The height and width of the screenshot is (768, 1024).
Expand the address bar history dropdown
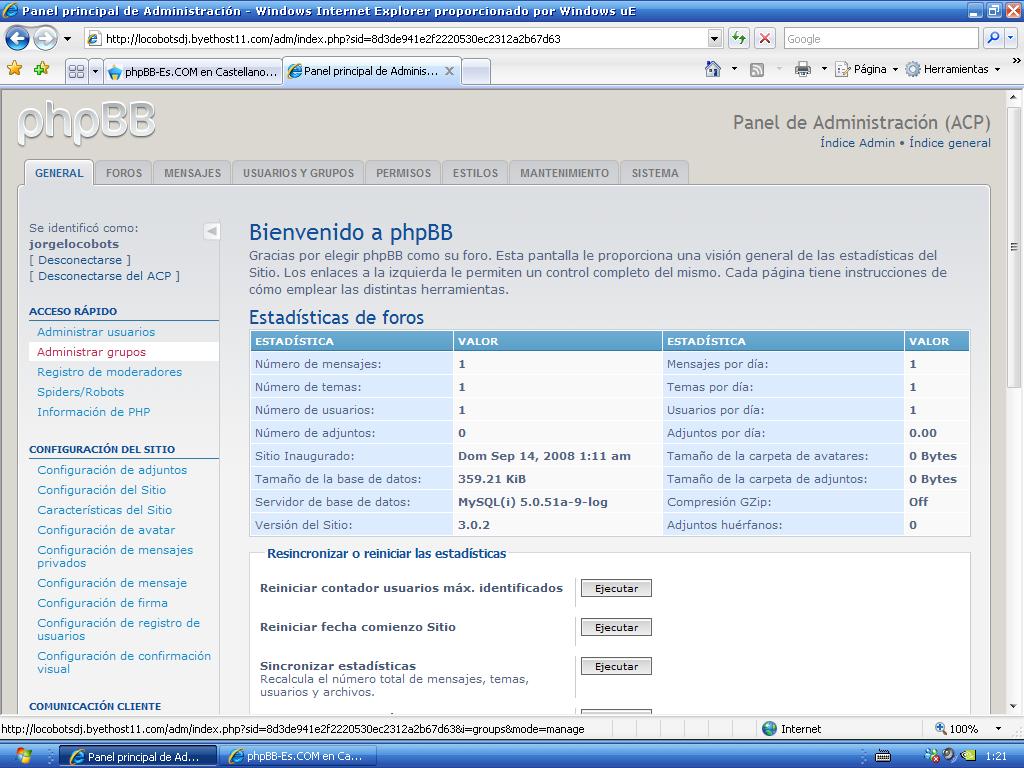714,39
